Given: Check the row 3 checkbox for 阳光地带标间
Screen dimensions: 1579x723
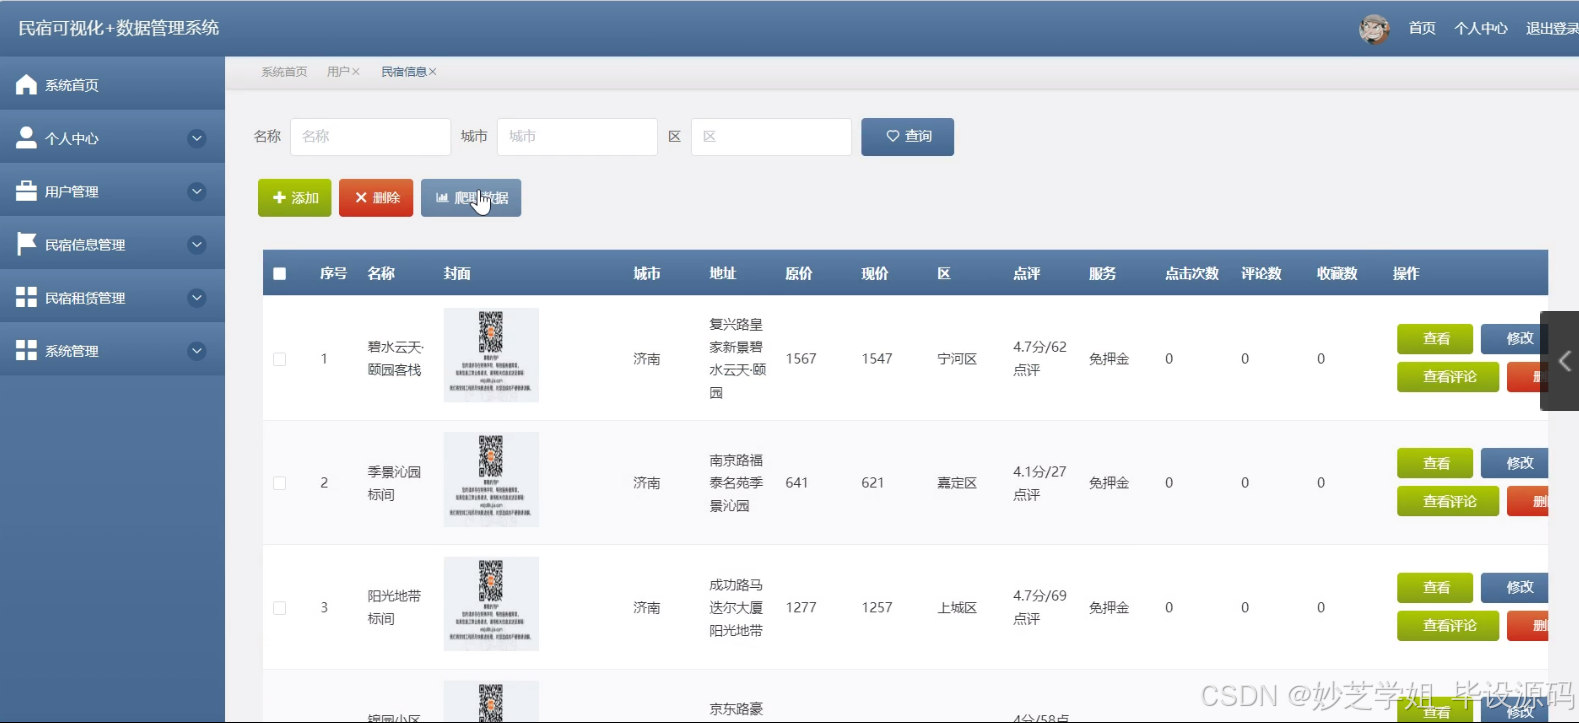Looking at the screenshot, I should [x=280, y=608].
